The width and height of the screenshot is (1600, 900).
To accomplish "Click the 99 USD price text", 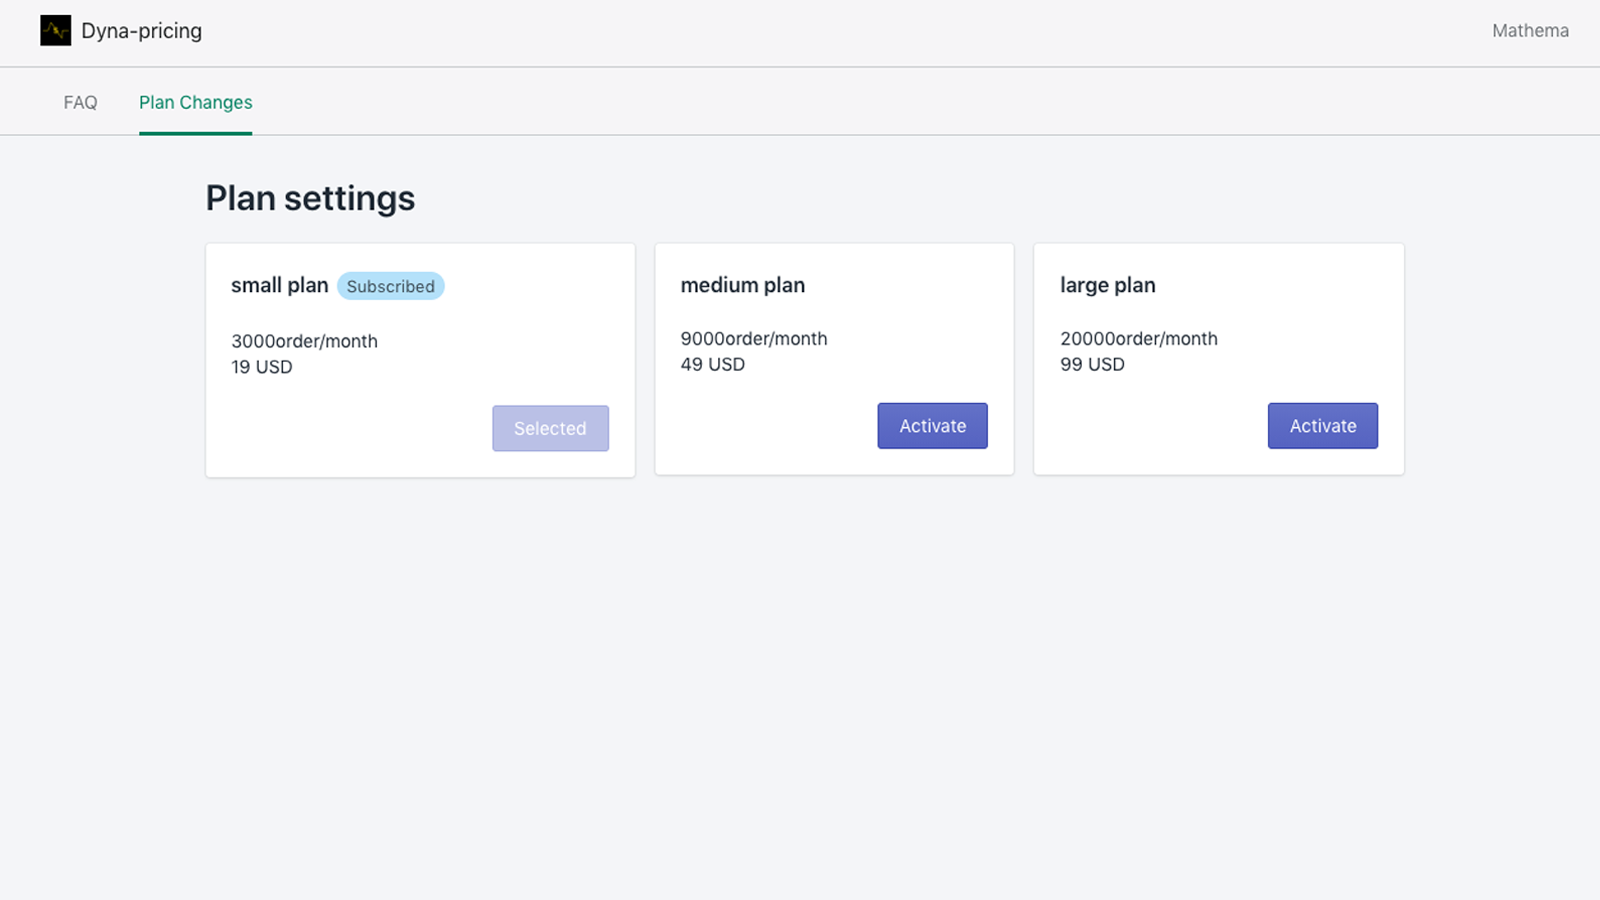I will (1092, 364).
